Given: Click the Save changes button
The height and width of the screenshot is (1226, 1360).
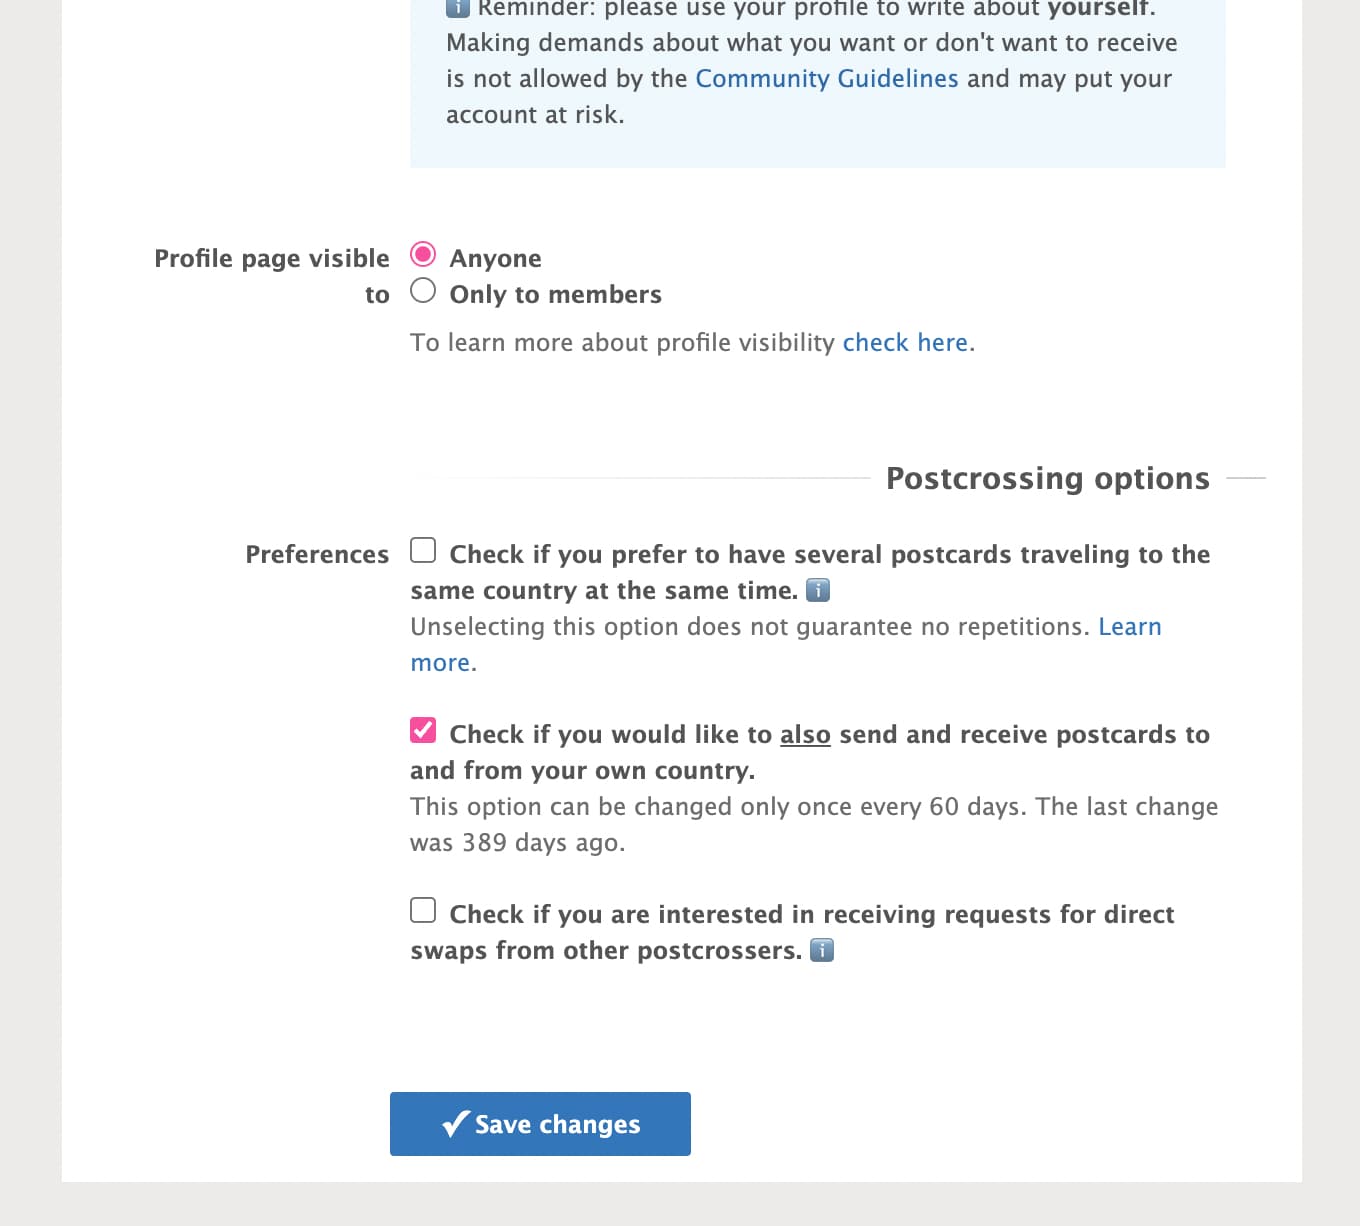Looking at the screenshot, I should click(540, 1124).
